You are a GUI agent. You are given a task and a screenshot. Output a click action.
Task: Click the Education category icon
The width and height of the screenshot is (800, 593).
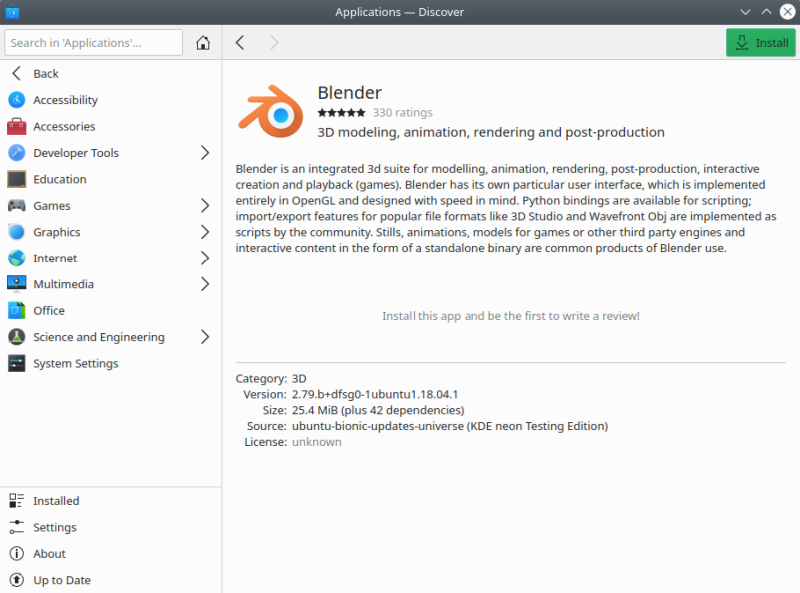coord(16,179)
